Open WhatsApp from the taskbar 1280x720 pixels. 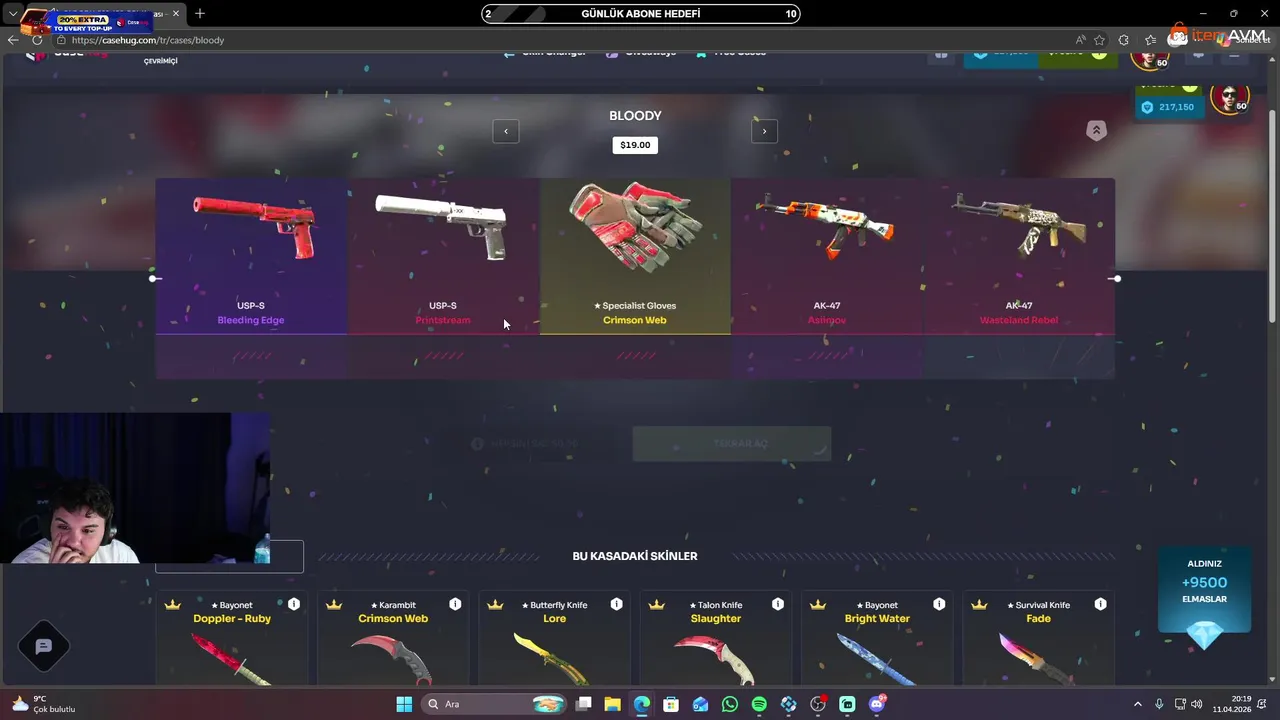coord(730,704)
